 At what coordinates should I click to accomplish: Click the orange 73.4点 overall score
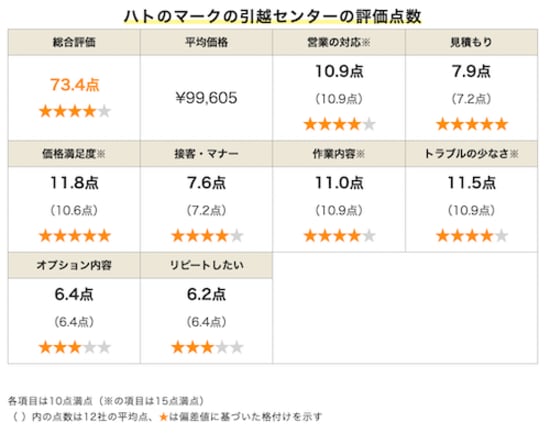75,85
